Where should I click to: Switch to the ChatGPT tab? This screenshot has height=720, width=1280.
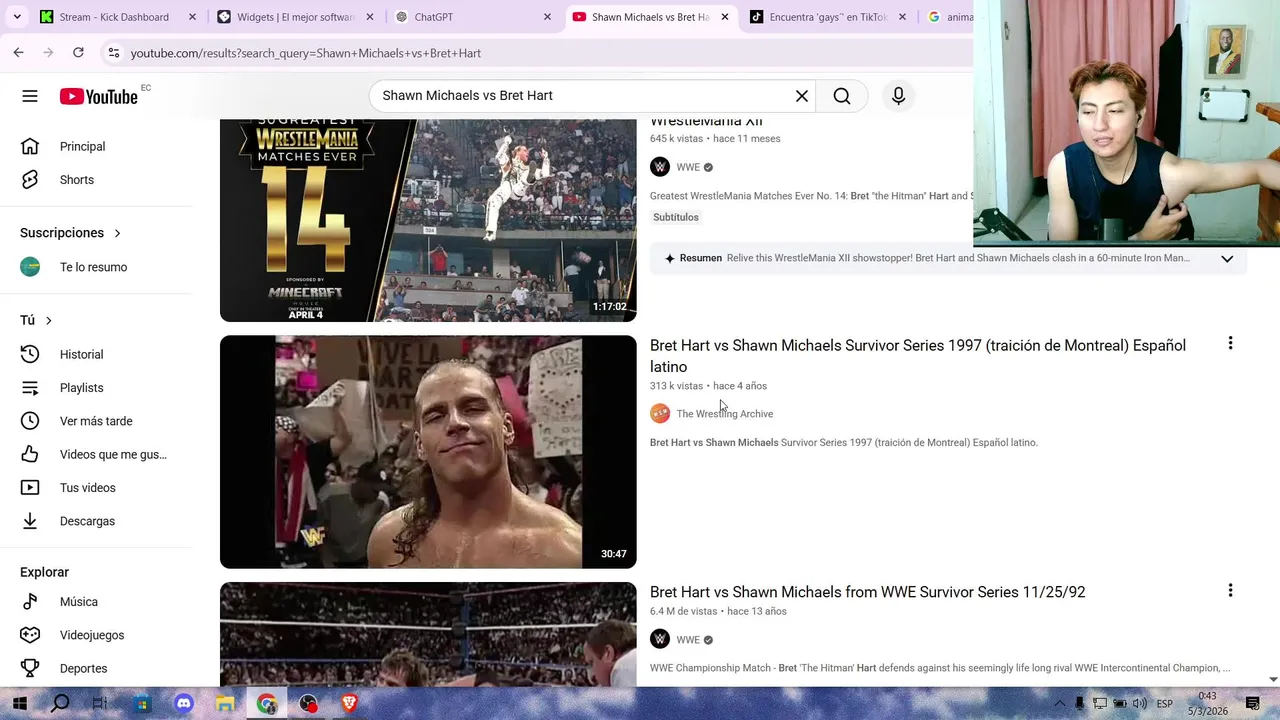click(x=470, y=17)
